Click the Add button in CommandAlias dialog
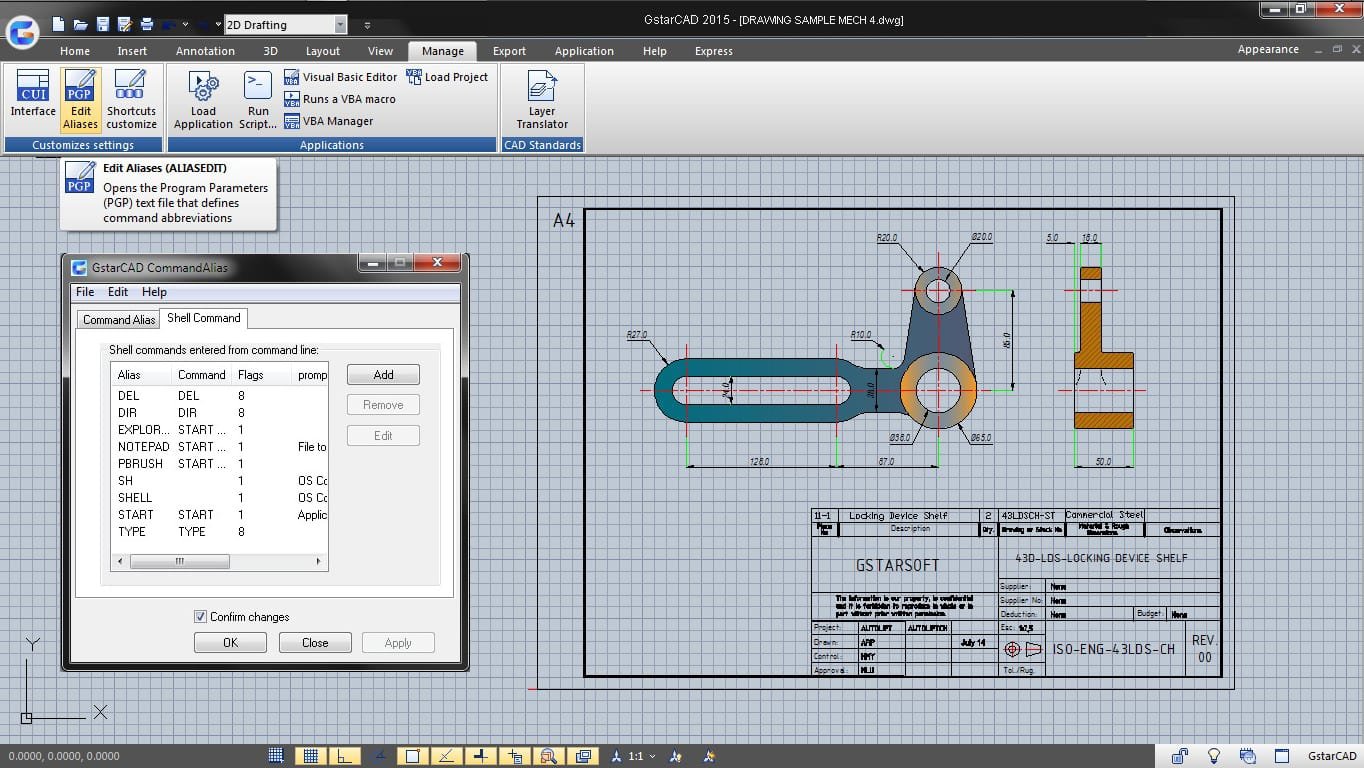Screen dimensions: 1364x768 coord(383,375)
